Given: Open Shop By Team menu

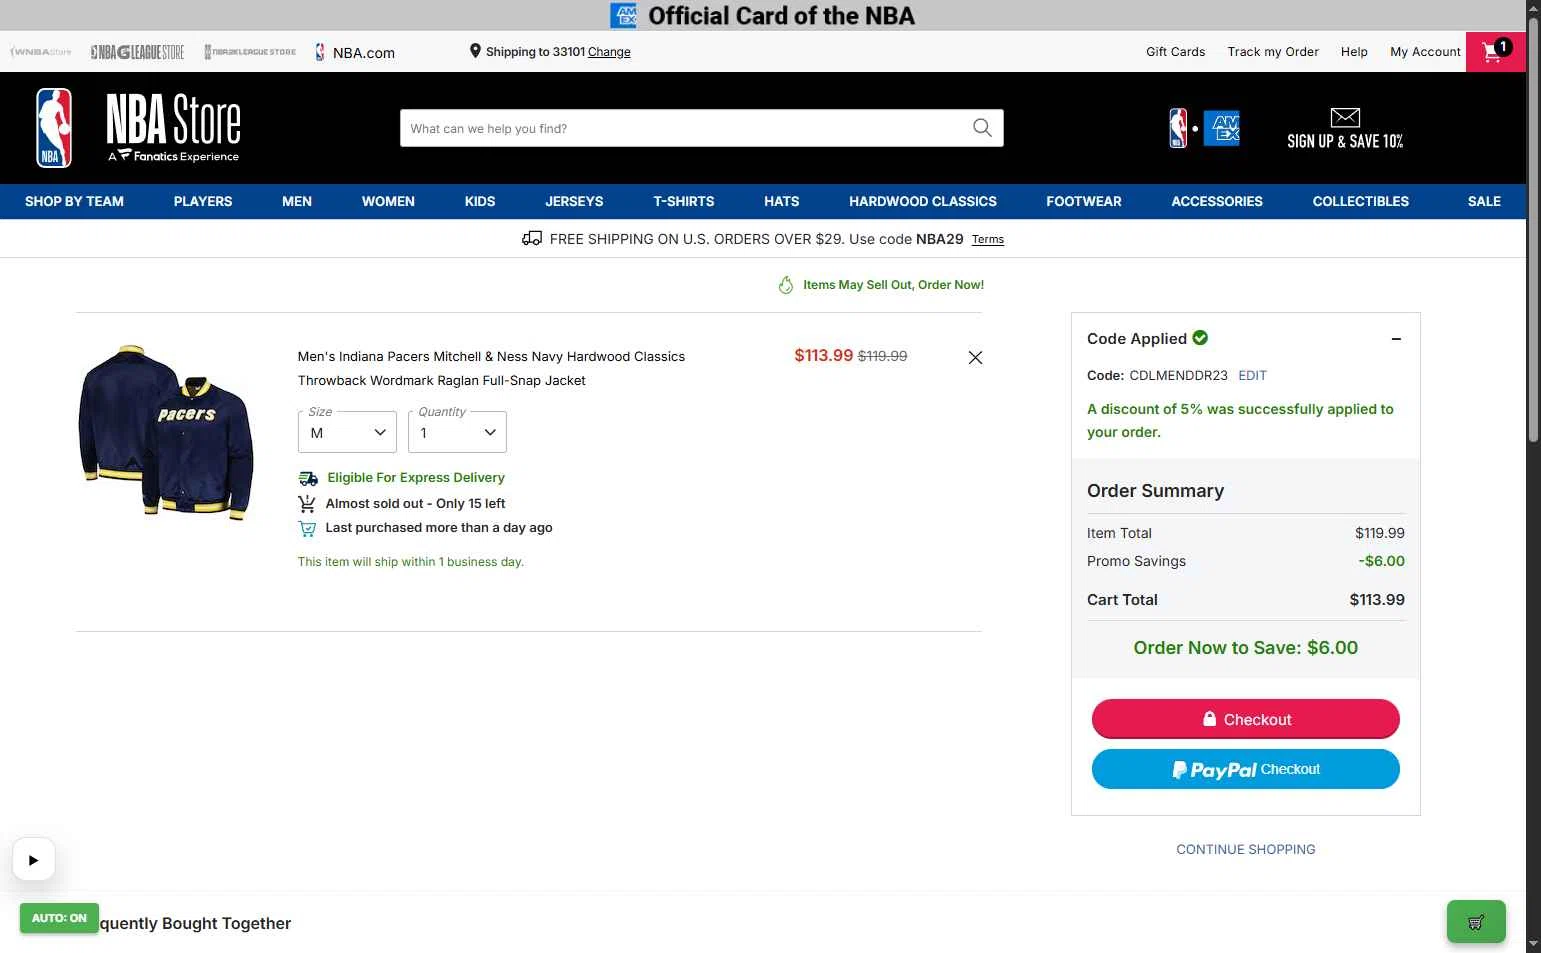Looking at the screenshot, I should coord(74,201).
